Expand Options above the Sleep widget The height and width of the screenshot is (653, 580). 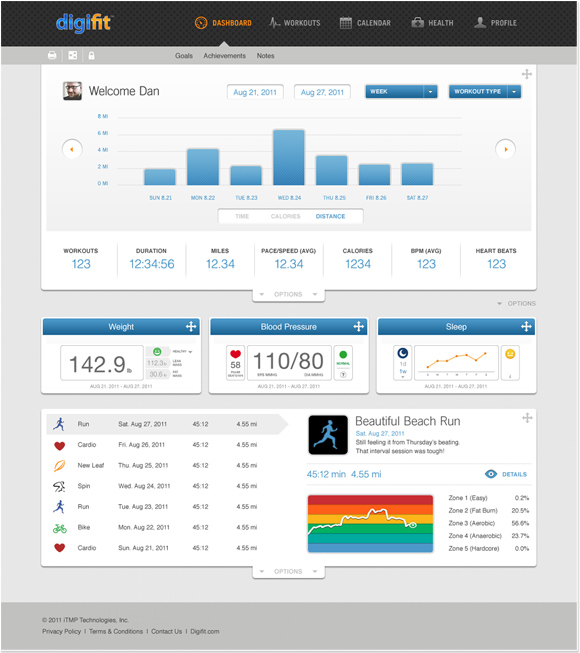(517, 304)
